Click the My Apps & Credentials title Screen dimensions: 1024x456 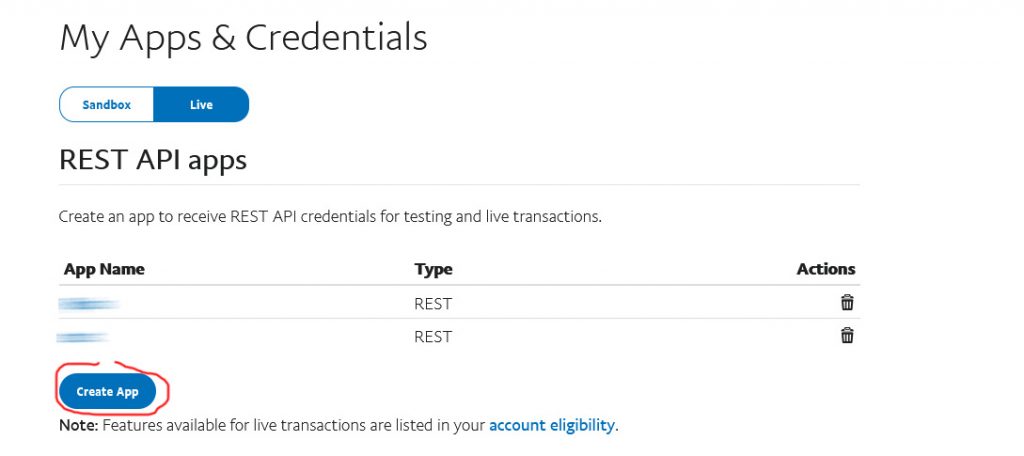click(243, 38)
